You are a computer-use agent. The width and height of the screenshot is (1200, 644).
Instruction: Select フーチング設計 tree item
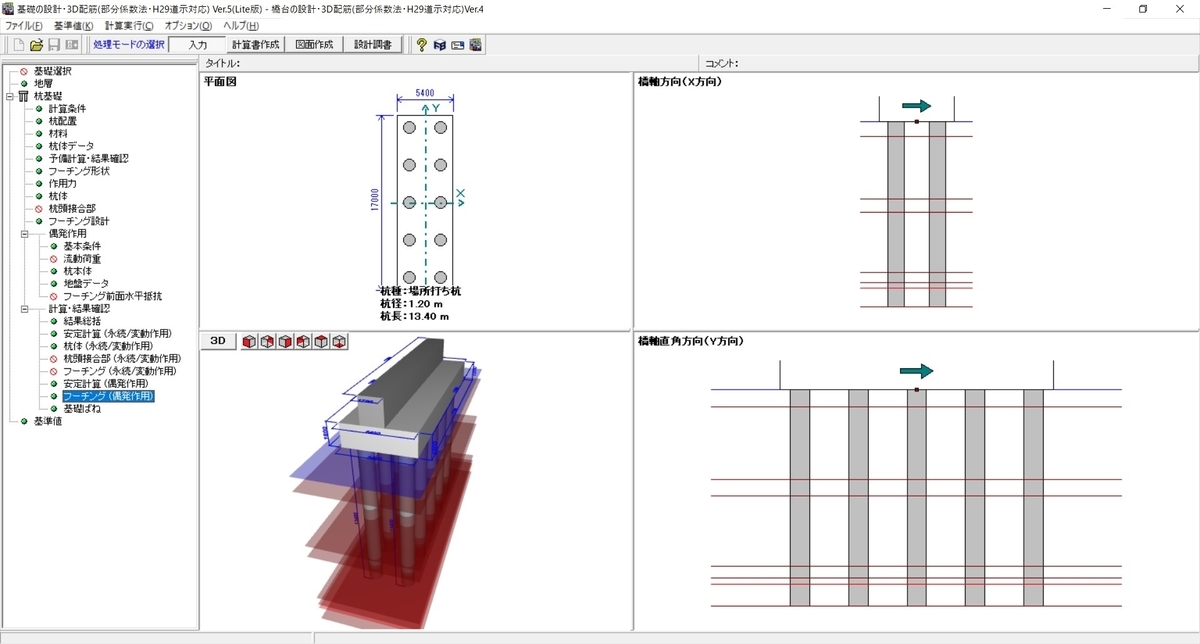click(79, 221)
